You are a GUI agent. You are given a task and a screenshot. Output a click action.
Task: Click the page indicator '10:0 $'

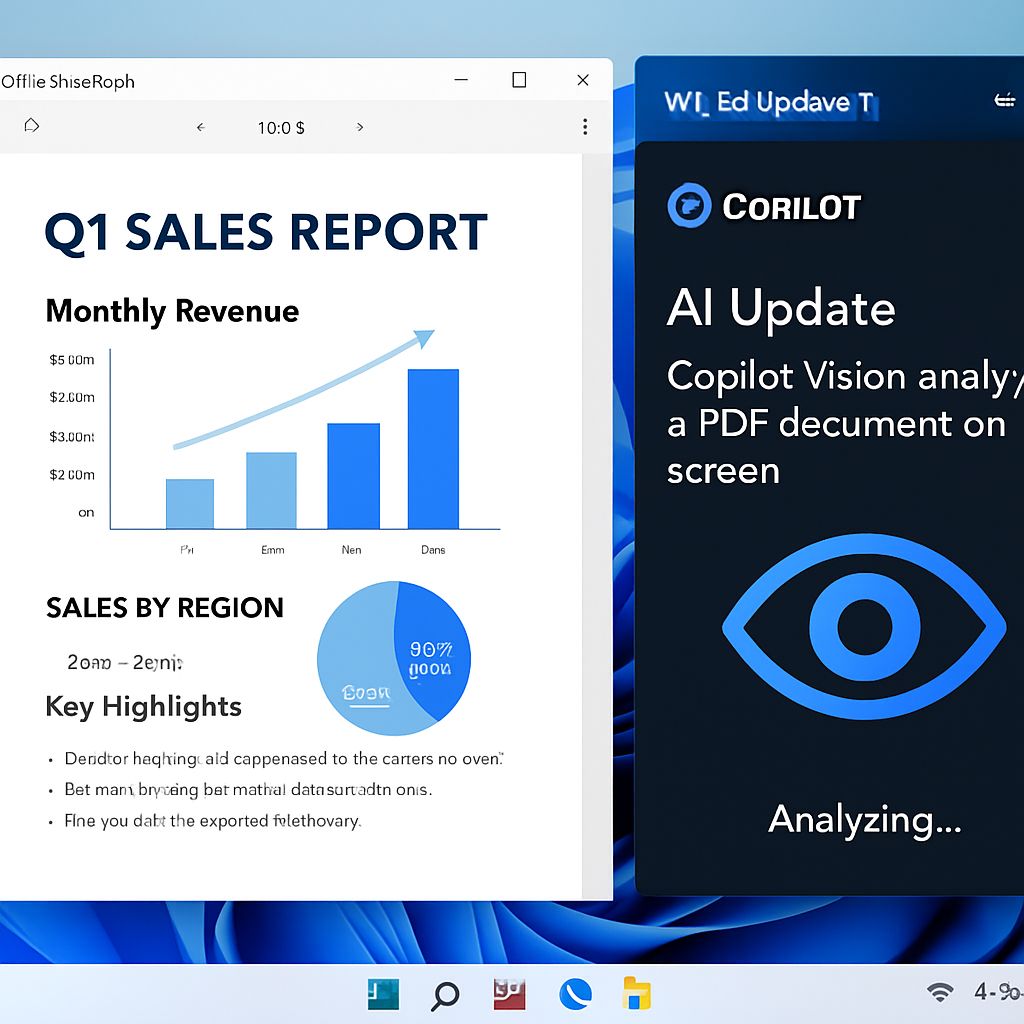click(281, 128)
